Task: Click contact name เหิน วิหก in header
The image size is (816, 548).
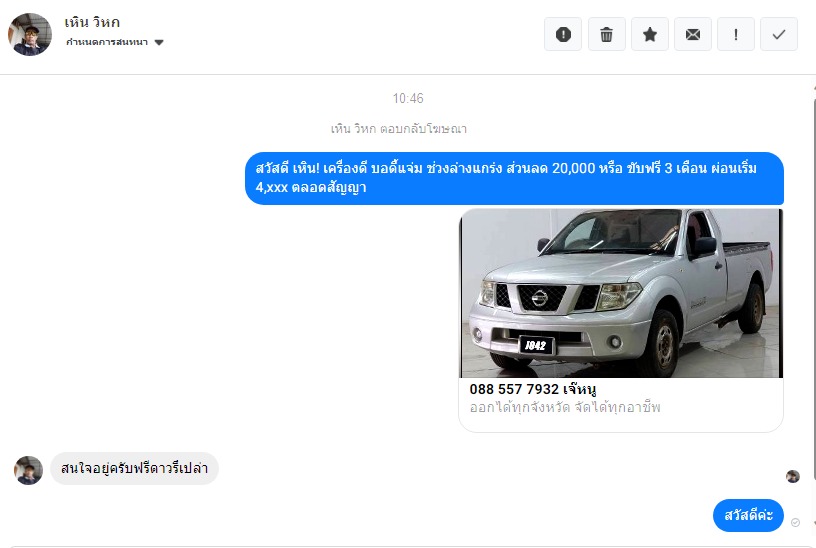Action: [x=92, y=22]
